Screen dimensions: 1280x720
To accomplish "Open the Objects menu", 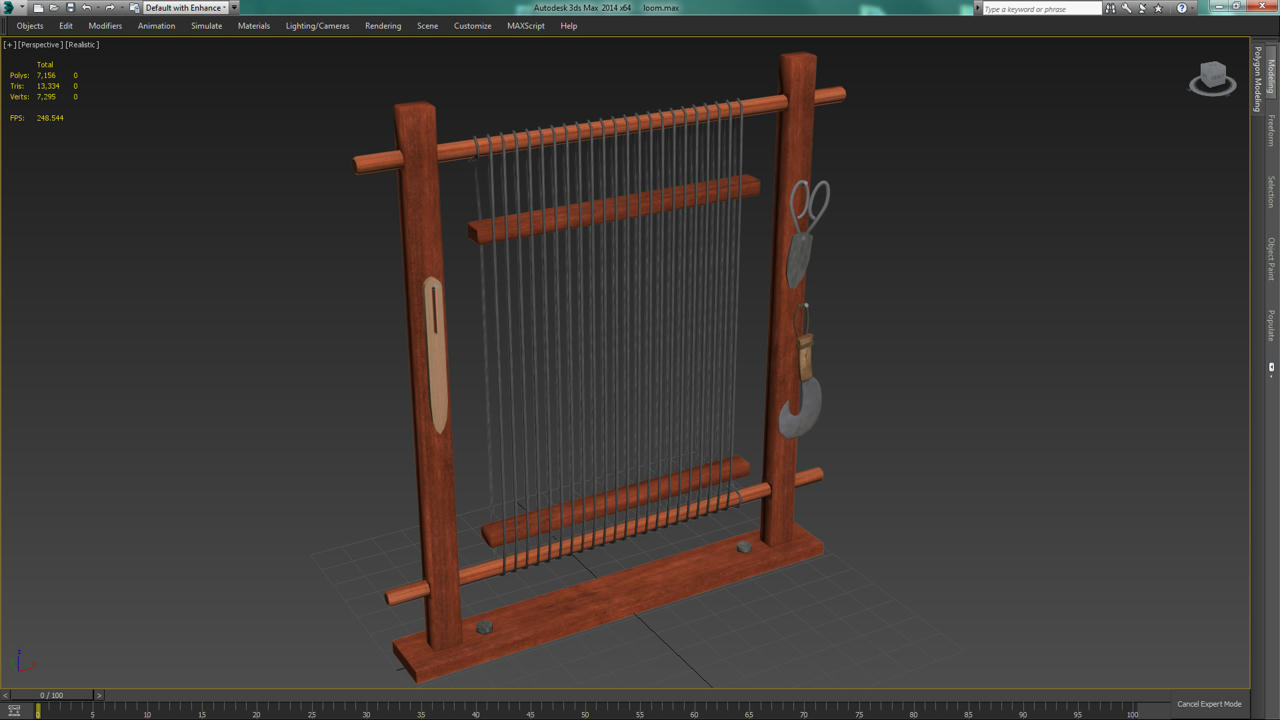I will (x=30, y=26).
